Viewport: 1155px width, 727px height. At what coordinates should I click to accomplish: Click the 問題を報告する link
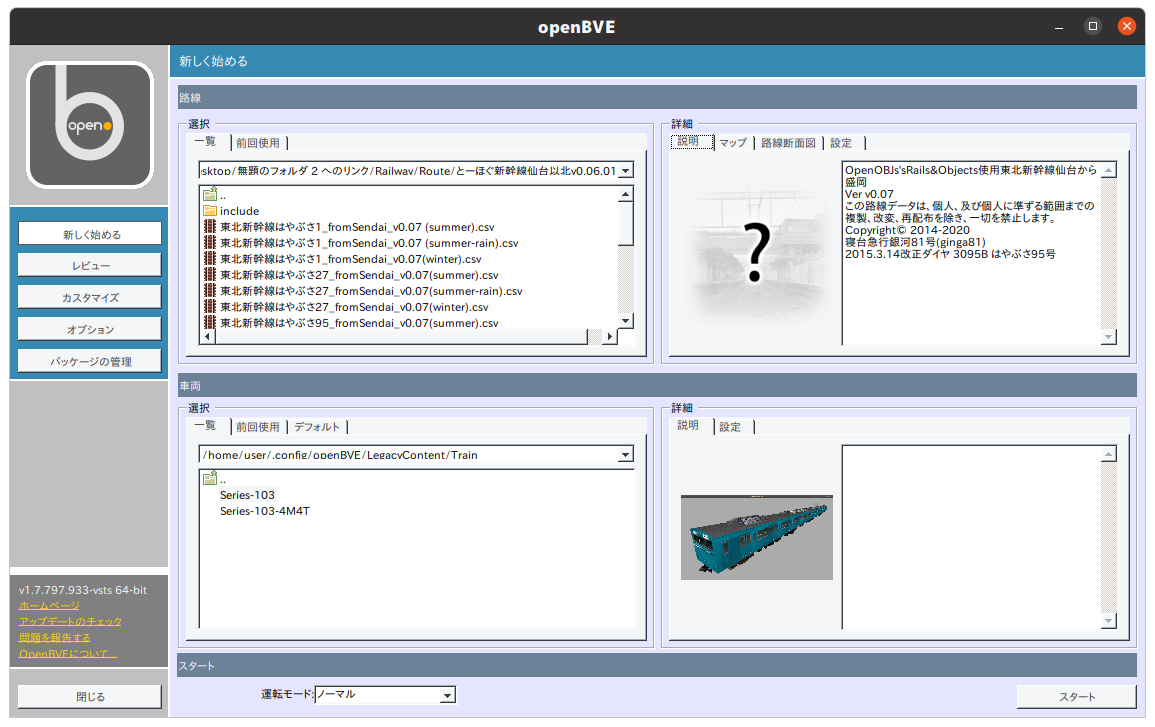(x=55, y=638)
